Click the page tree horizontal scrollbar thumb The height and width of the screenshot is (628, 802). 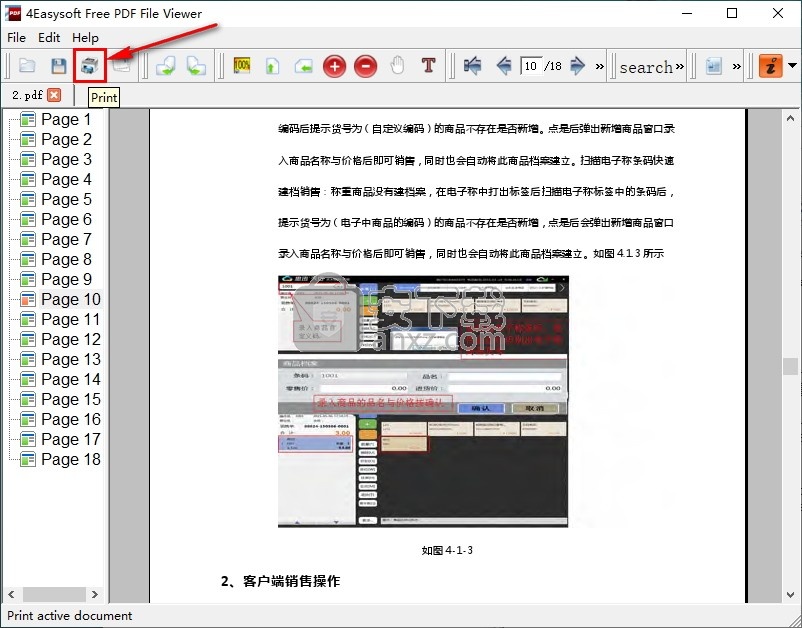tap(54, 594)
